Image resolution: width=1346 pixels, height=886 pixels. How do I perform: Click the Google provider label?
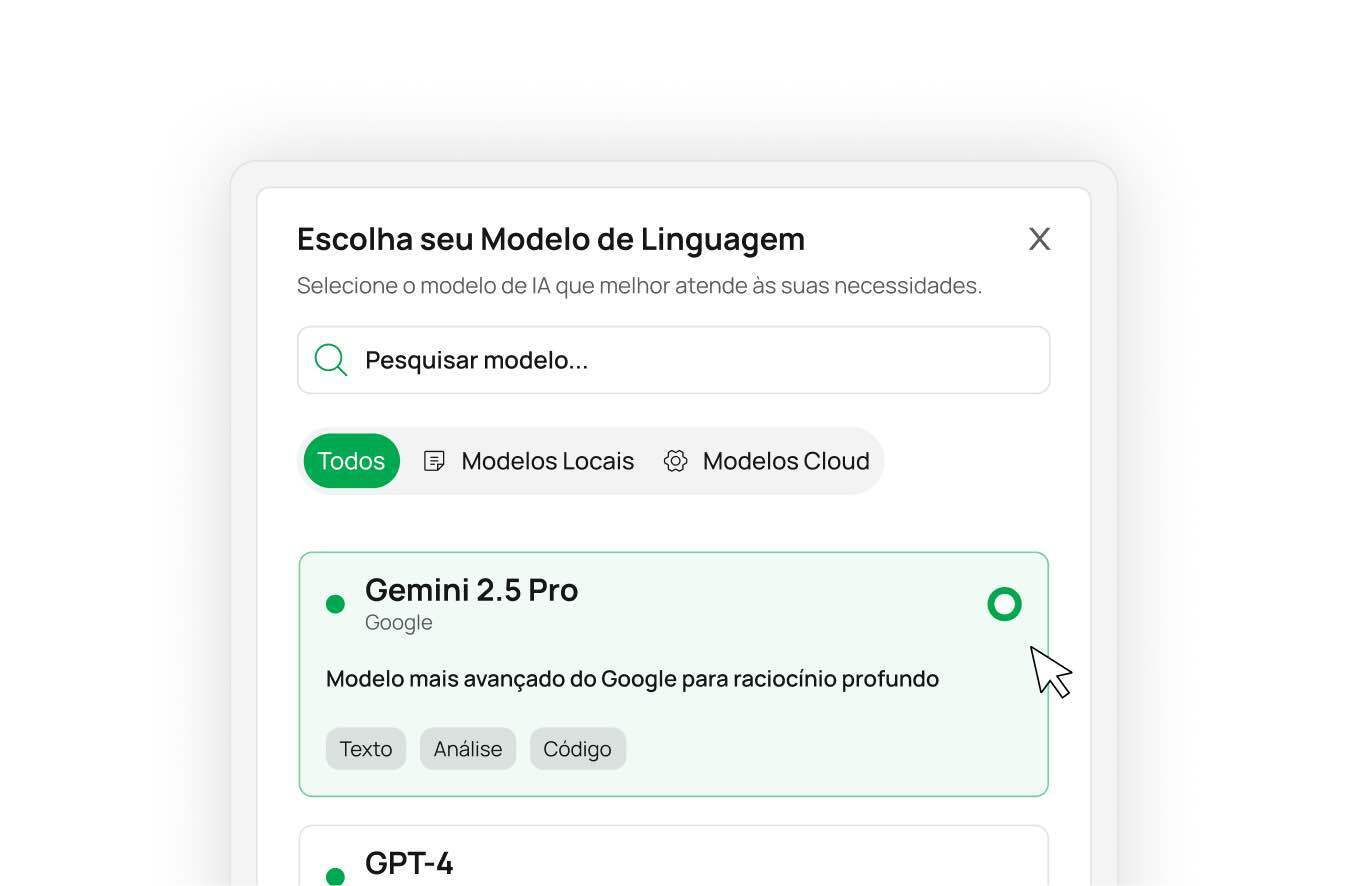click(x=398, y=621)
